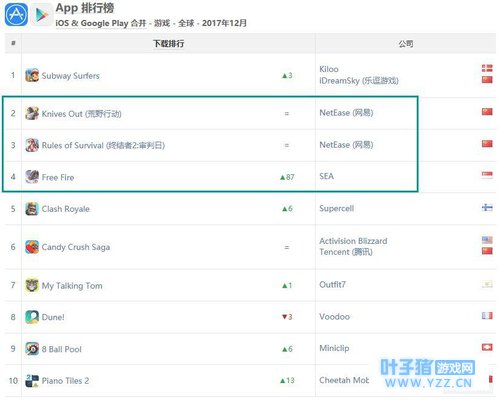
Task: Open the Knives Out app icon
Action: (x=32, y=113)
